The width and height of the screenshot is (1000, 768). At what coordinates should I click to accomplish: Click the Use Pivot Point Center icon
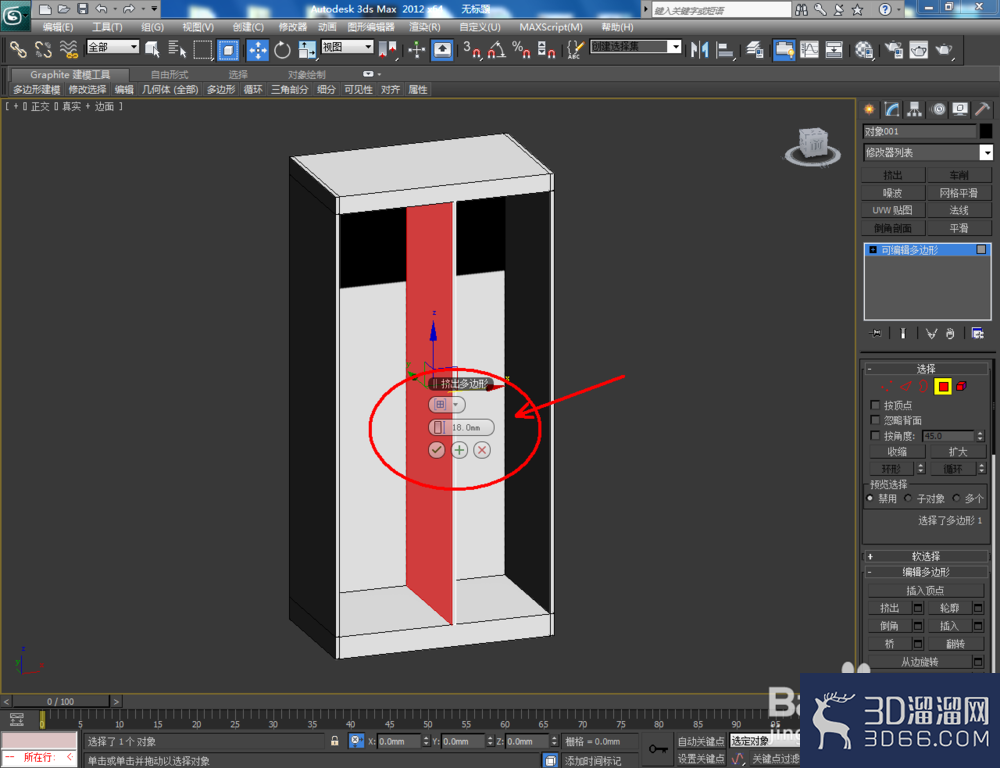pyautogui.click(x=388, y=49)
